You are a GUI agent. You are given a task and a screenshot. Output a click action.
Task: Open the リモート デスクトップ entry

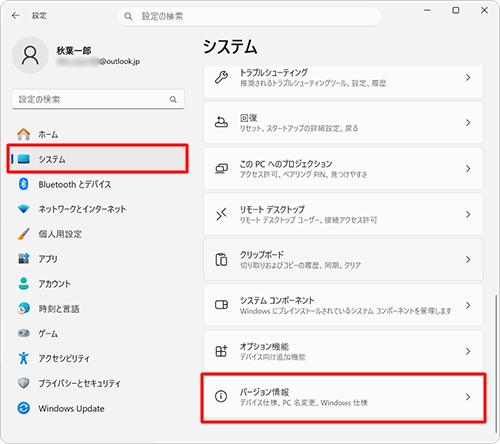343,214
